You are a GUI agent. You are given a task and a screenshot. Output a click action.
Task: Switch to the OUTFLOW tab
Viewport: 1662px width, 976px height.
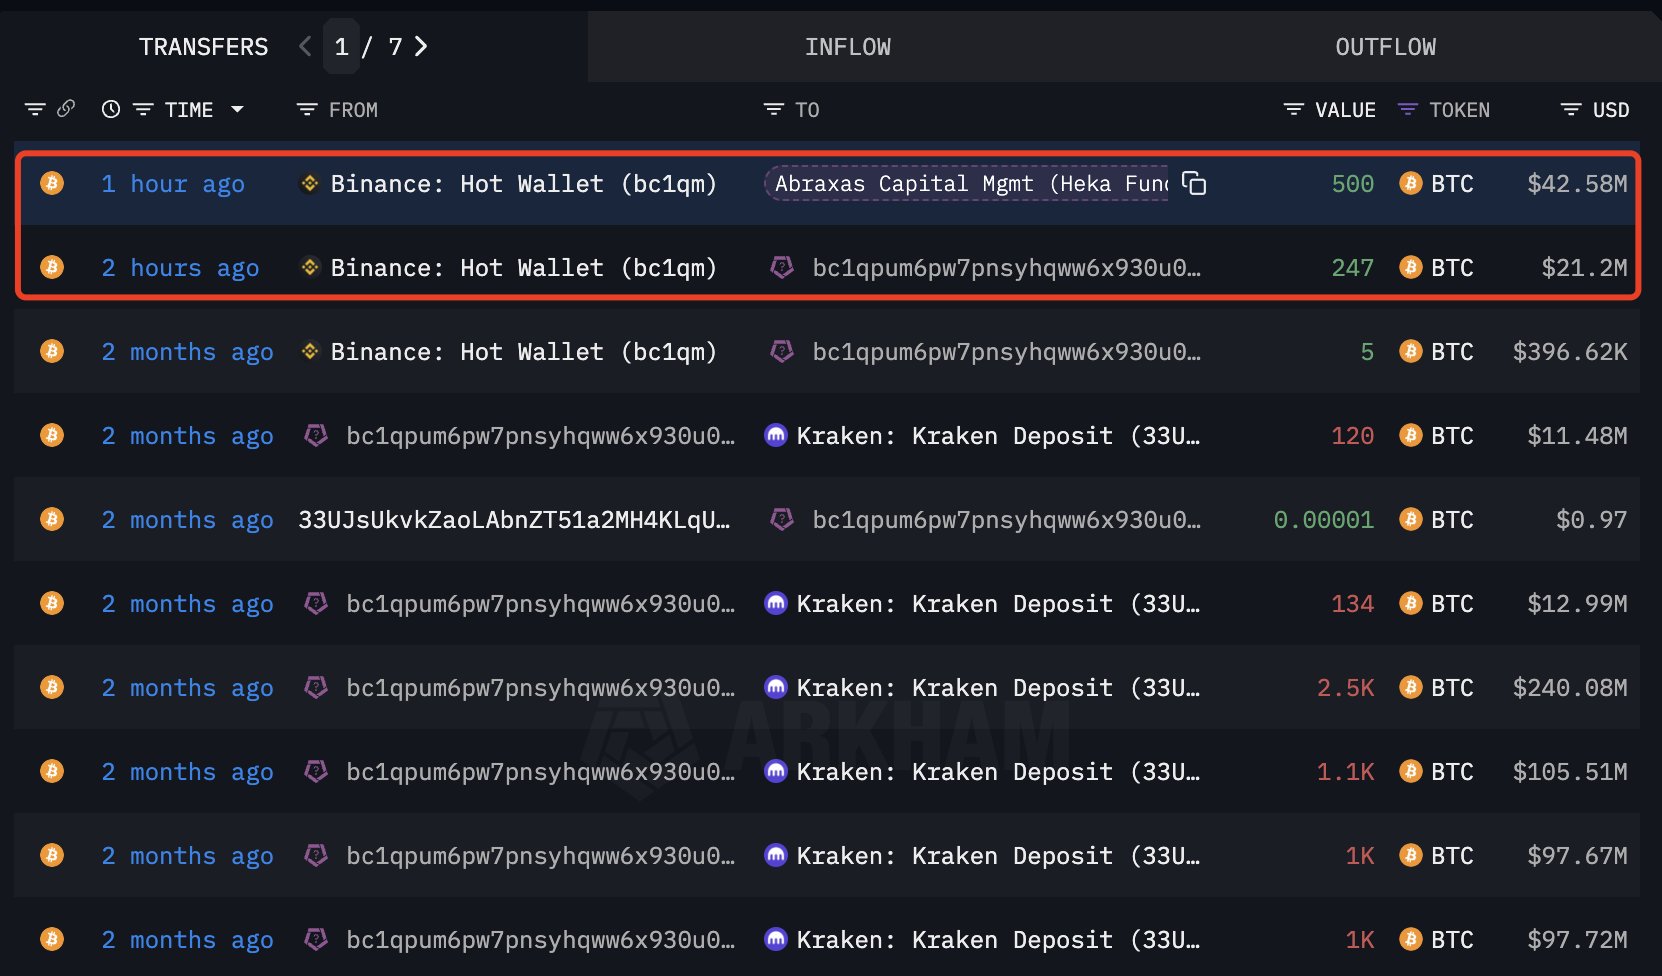(1385, 47)
